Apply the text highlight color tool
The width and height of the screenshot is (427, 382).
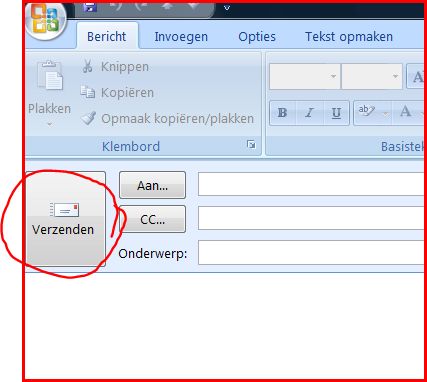coord(367,111)
